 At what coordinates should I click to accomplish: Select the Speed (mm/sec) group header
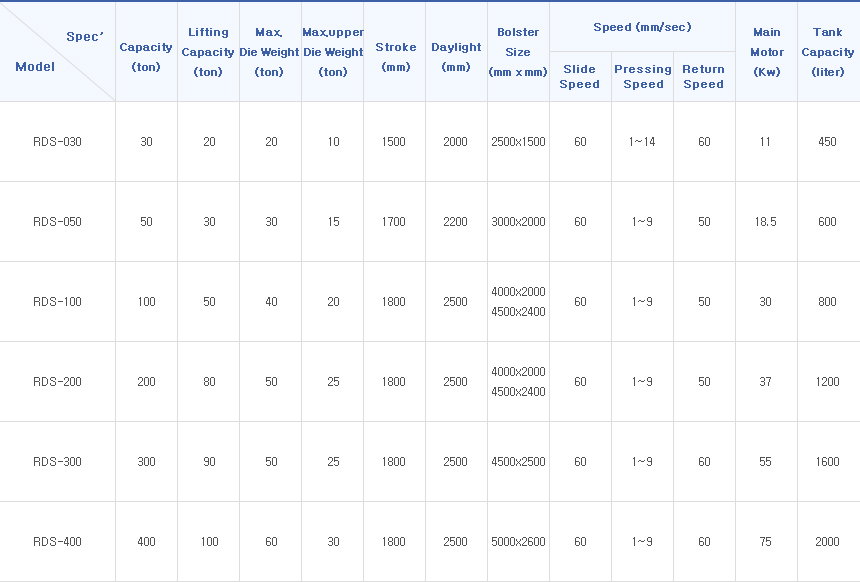pos(642,27)
